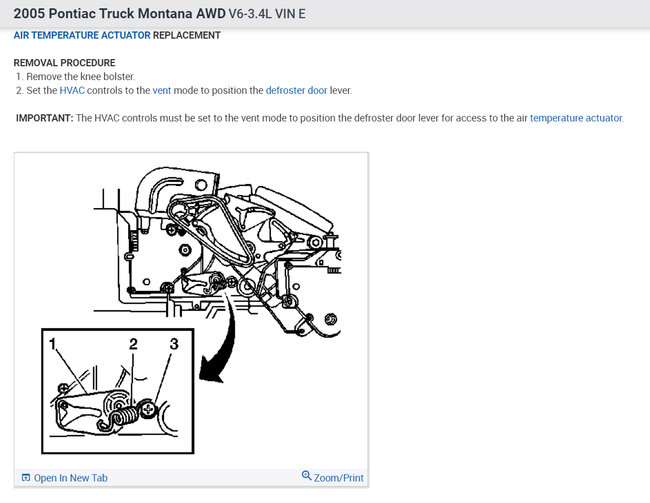Follow the defroster door link

296,90
